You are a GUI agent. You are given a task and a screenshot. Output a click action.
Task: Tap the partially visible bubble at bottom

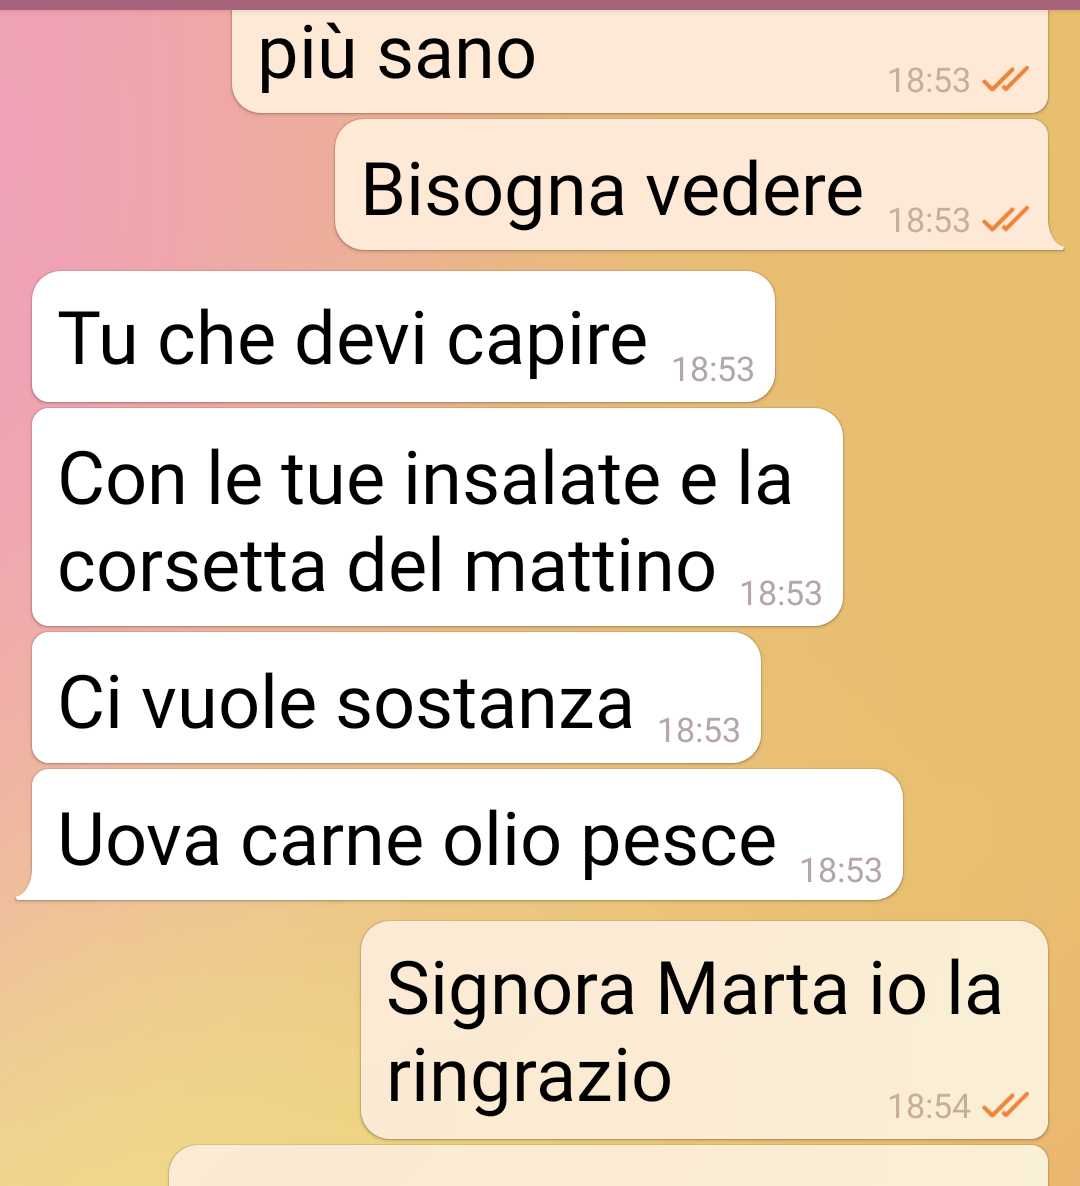(x=608, y=1166)
